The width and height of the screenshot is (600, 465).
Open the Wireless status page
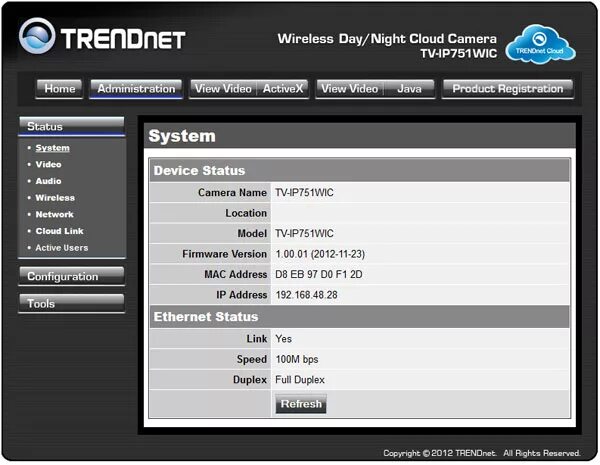(55, 198)
